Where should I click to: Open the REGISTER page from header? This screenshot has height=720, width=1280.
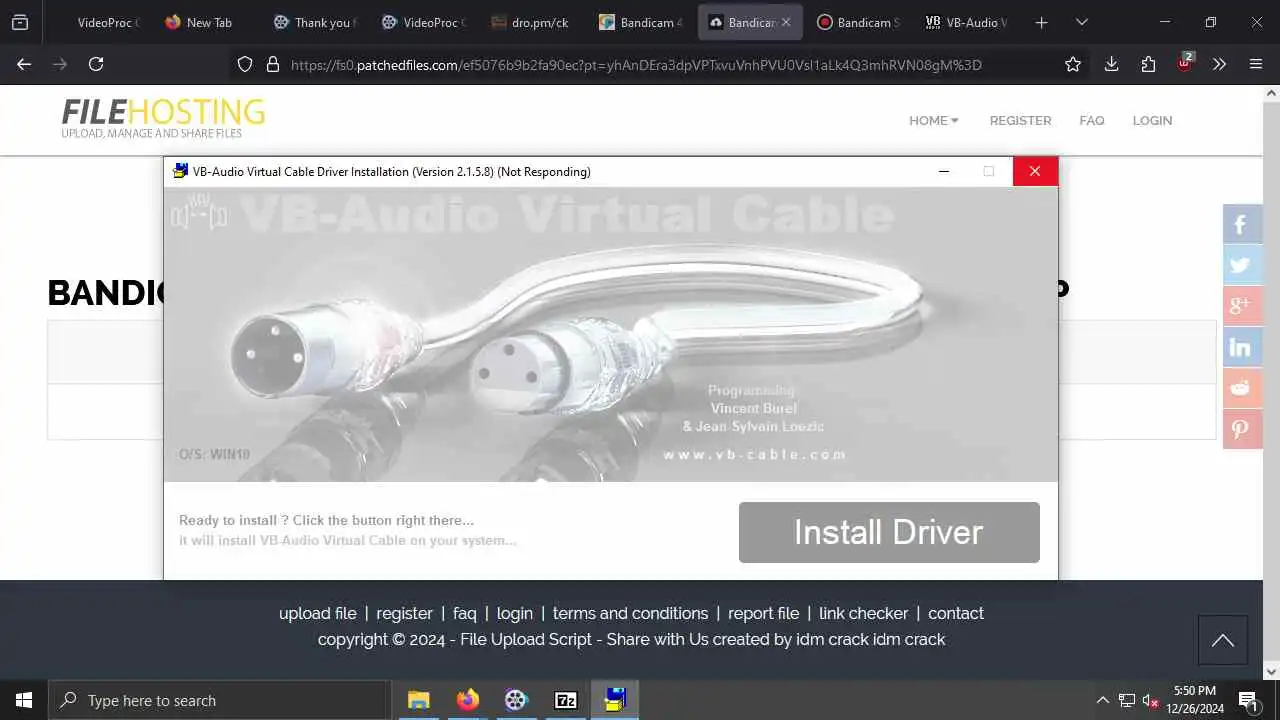(1020, 120)
